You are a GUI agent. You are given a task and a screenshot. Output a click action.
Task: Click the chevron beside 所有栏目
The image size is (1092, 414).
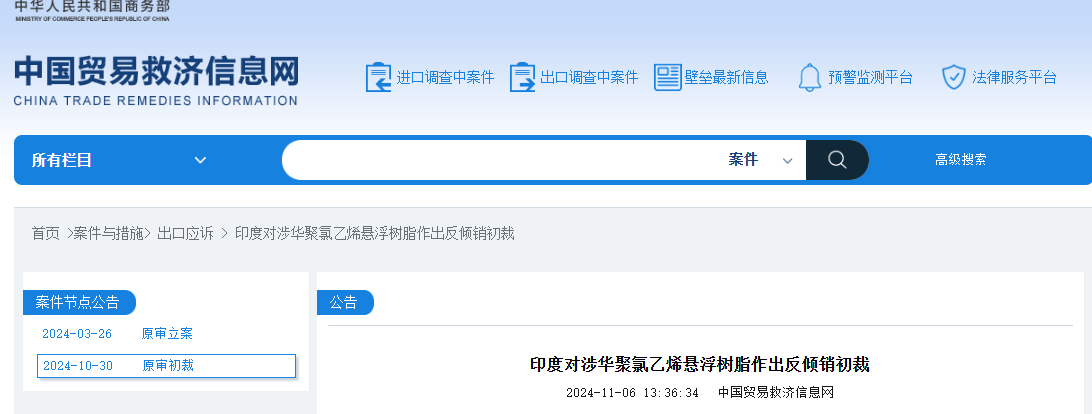(x=201, y=160)
